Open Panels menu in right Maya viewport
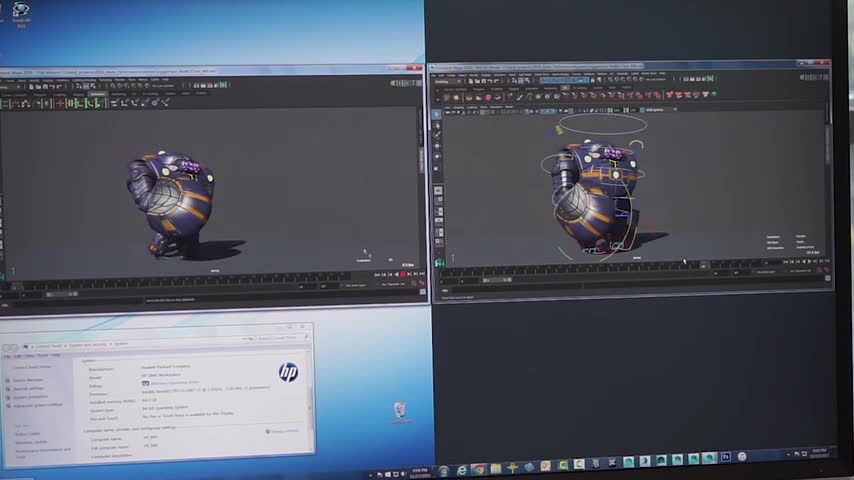The width and height of the screenshot is (854, 480). click(509, 107)
